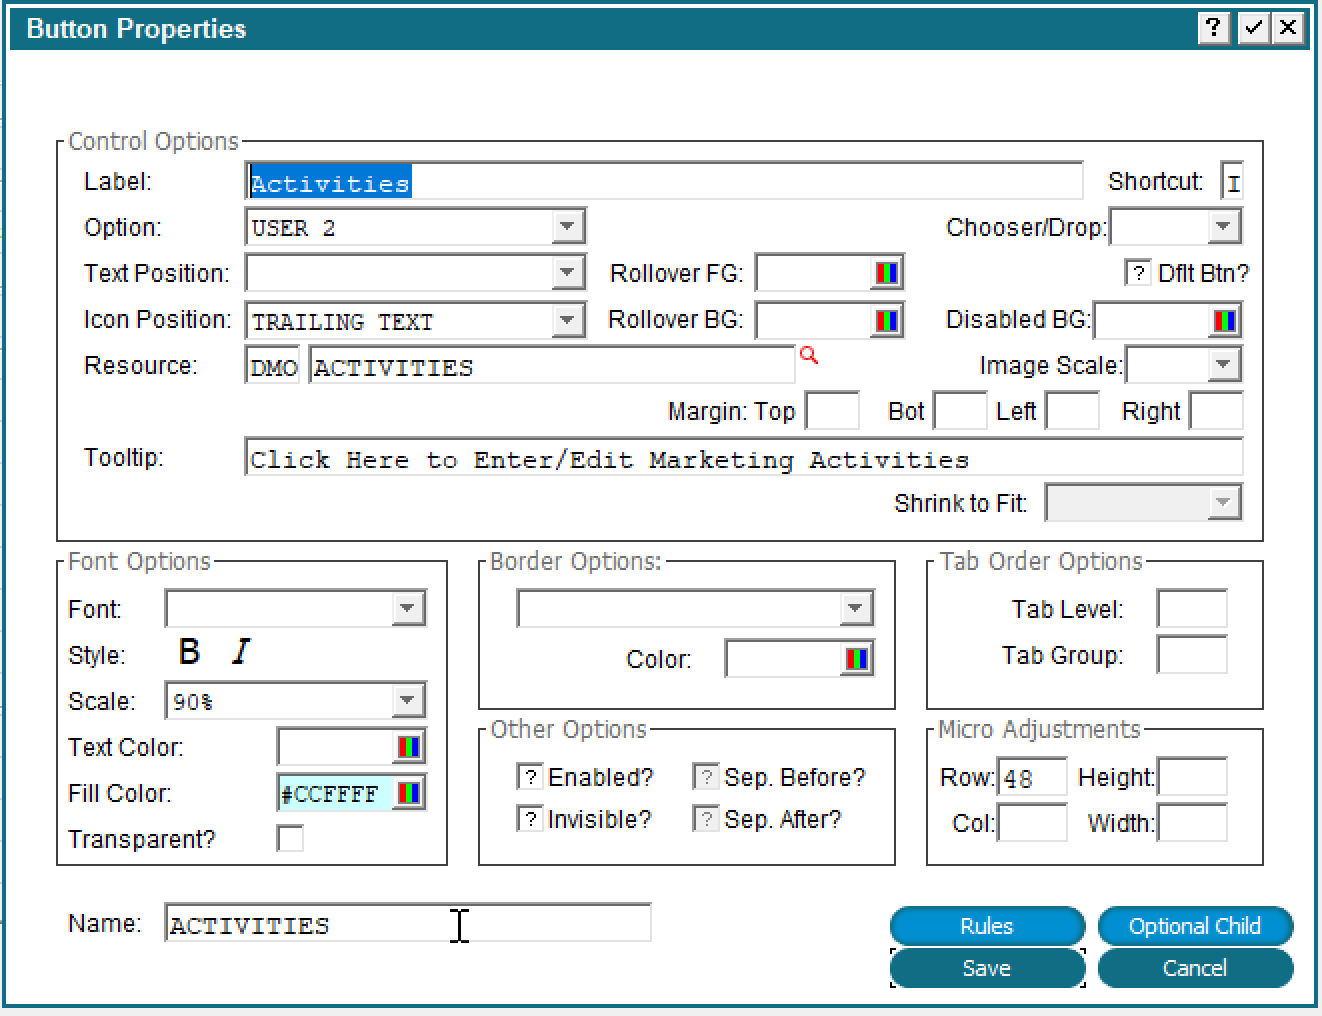Screen dimensions: 1322x1016
Task: Toggle the Transparent? checkbox
Action: coord(290,838)
